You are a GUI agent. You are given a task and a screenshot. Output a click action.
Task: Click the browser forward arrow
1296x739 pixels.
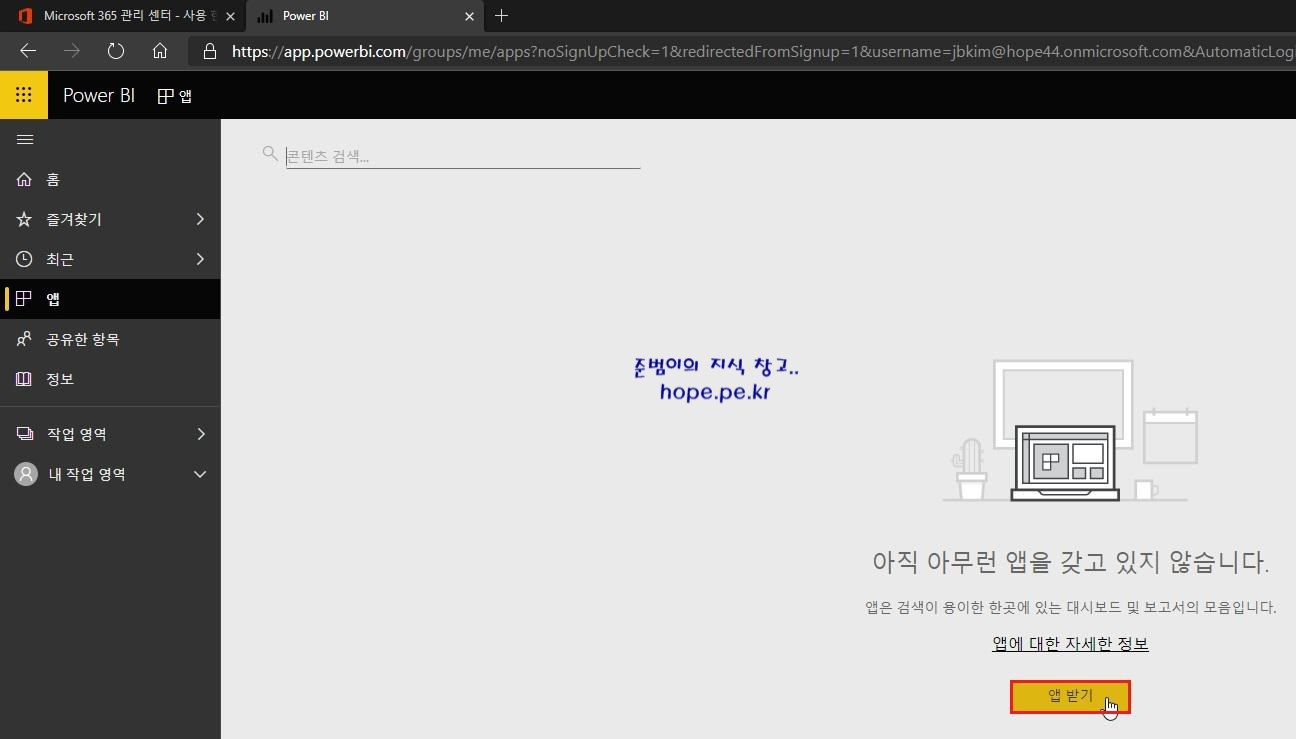coord(72,51)
